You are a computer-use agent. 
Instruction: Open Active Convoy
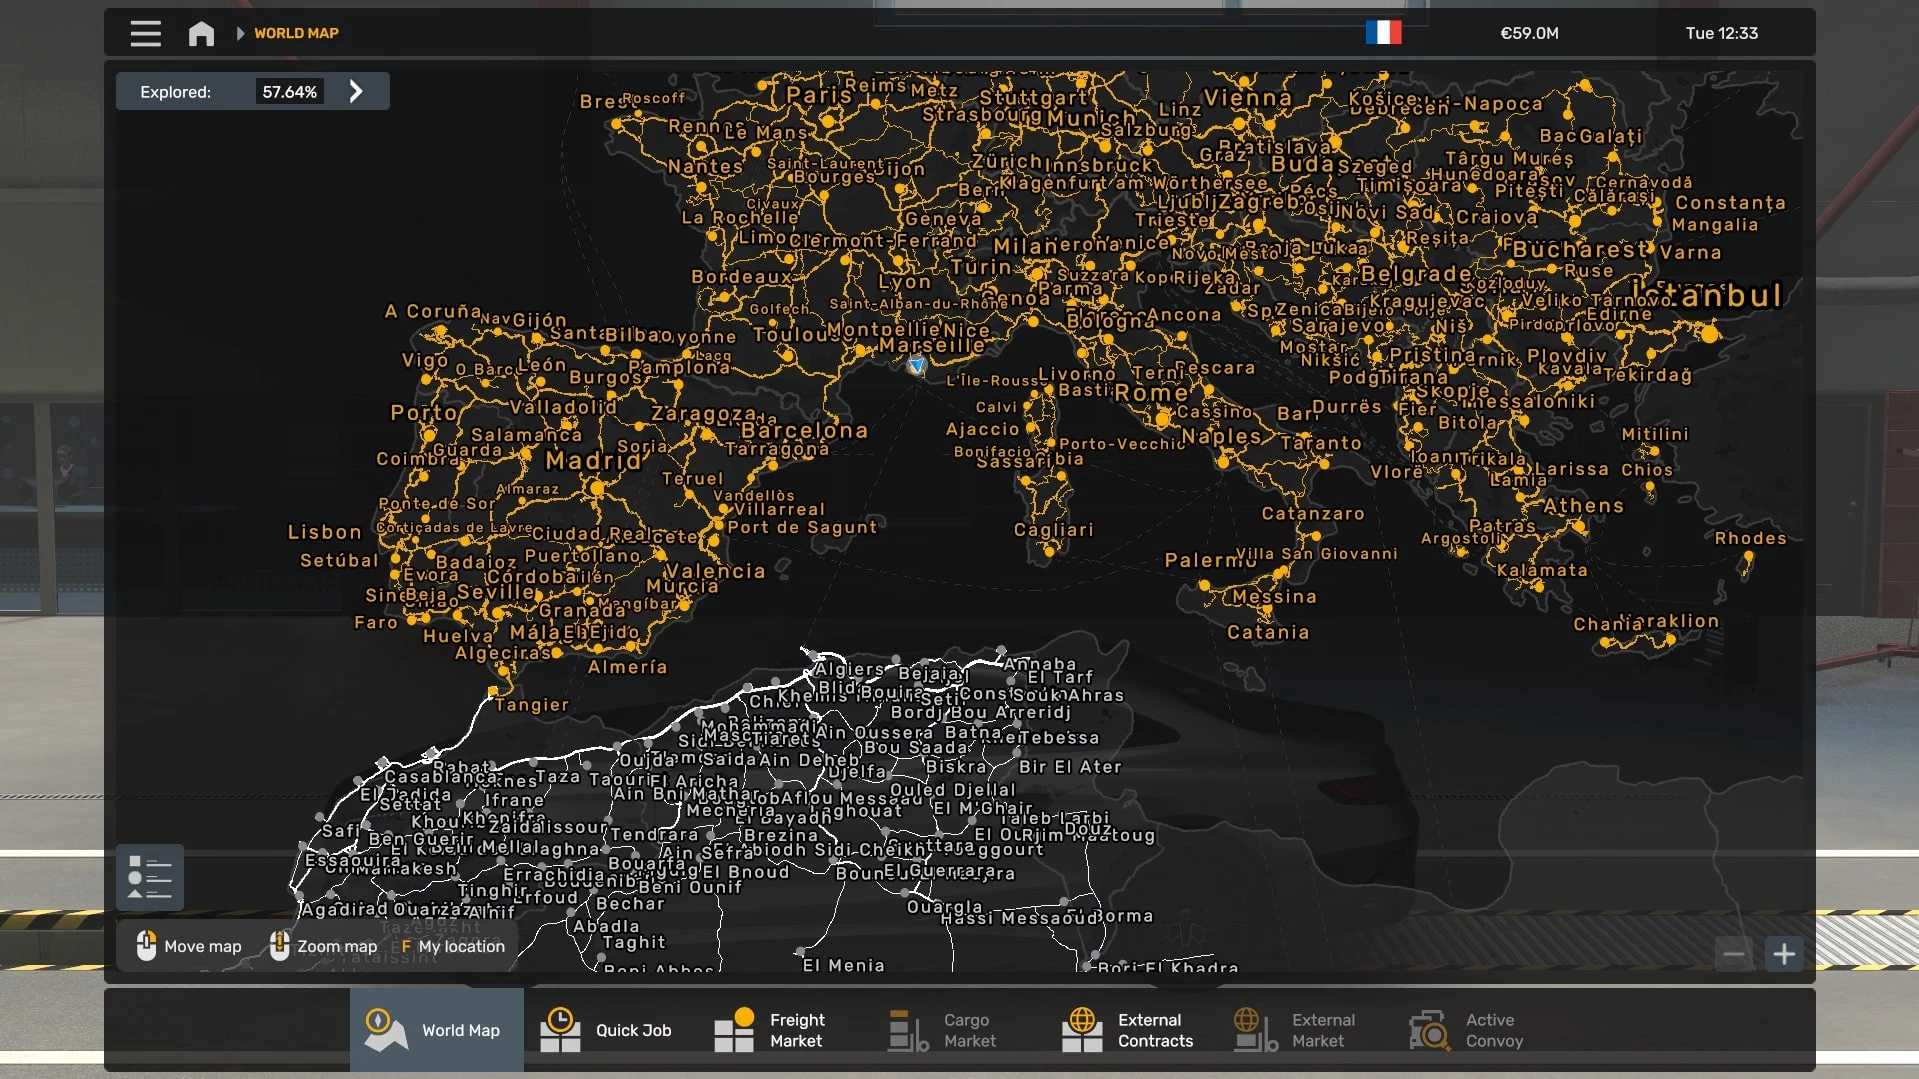point(1467,1030)
